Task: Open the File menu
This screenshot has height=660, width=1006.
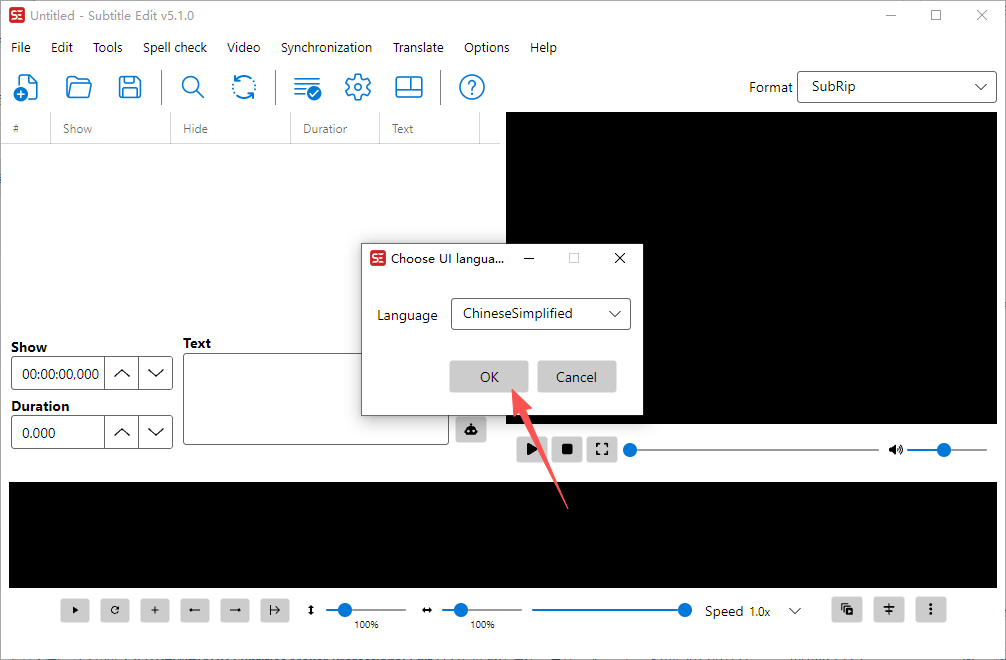Action: click(21, 47)
